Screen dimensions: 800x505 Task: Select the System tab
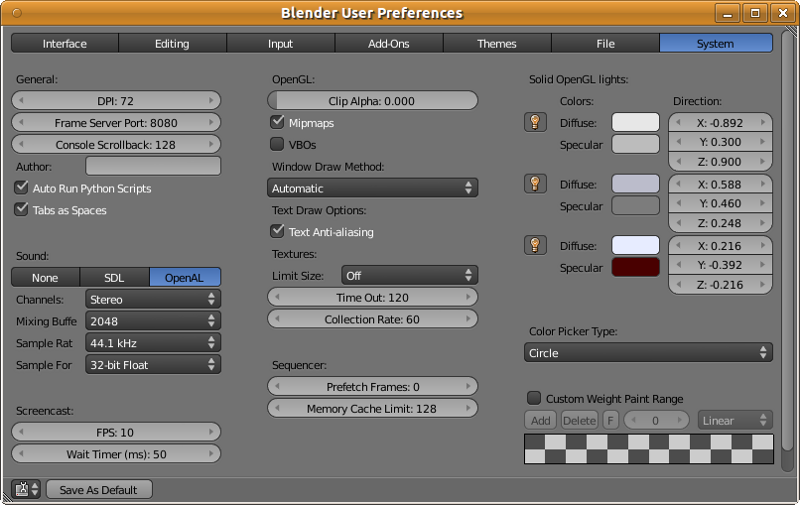pyautogui.click(x=716, y=43)
